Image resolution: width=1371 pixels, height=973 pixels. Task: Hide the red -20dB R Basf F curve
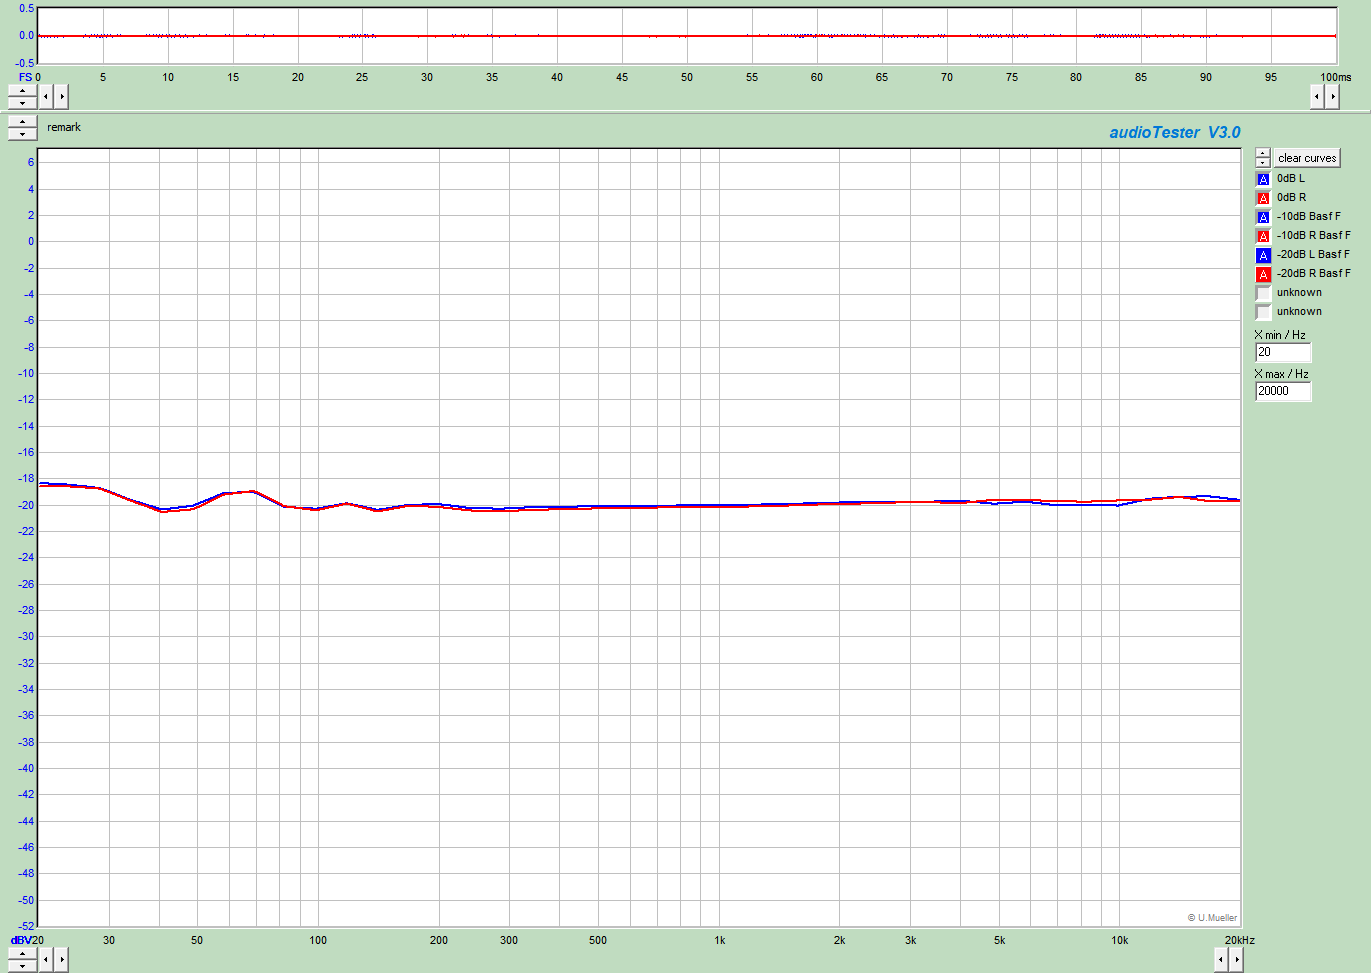tap(1263, 274)
